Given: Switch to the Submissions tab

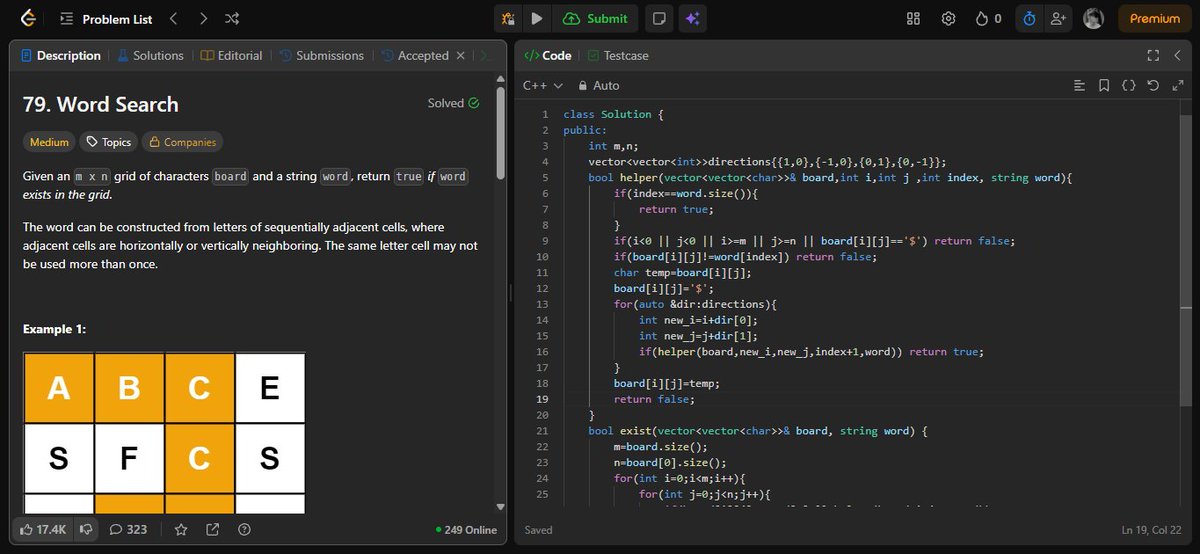Looking at the screenshot, I should pos(322,55).
